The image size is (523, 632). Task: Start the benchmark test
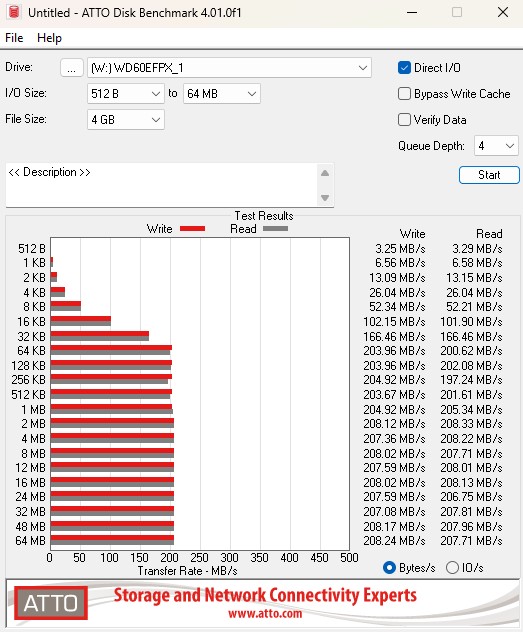[x=489, y=175]
